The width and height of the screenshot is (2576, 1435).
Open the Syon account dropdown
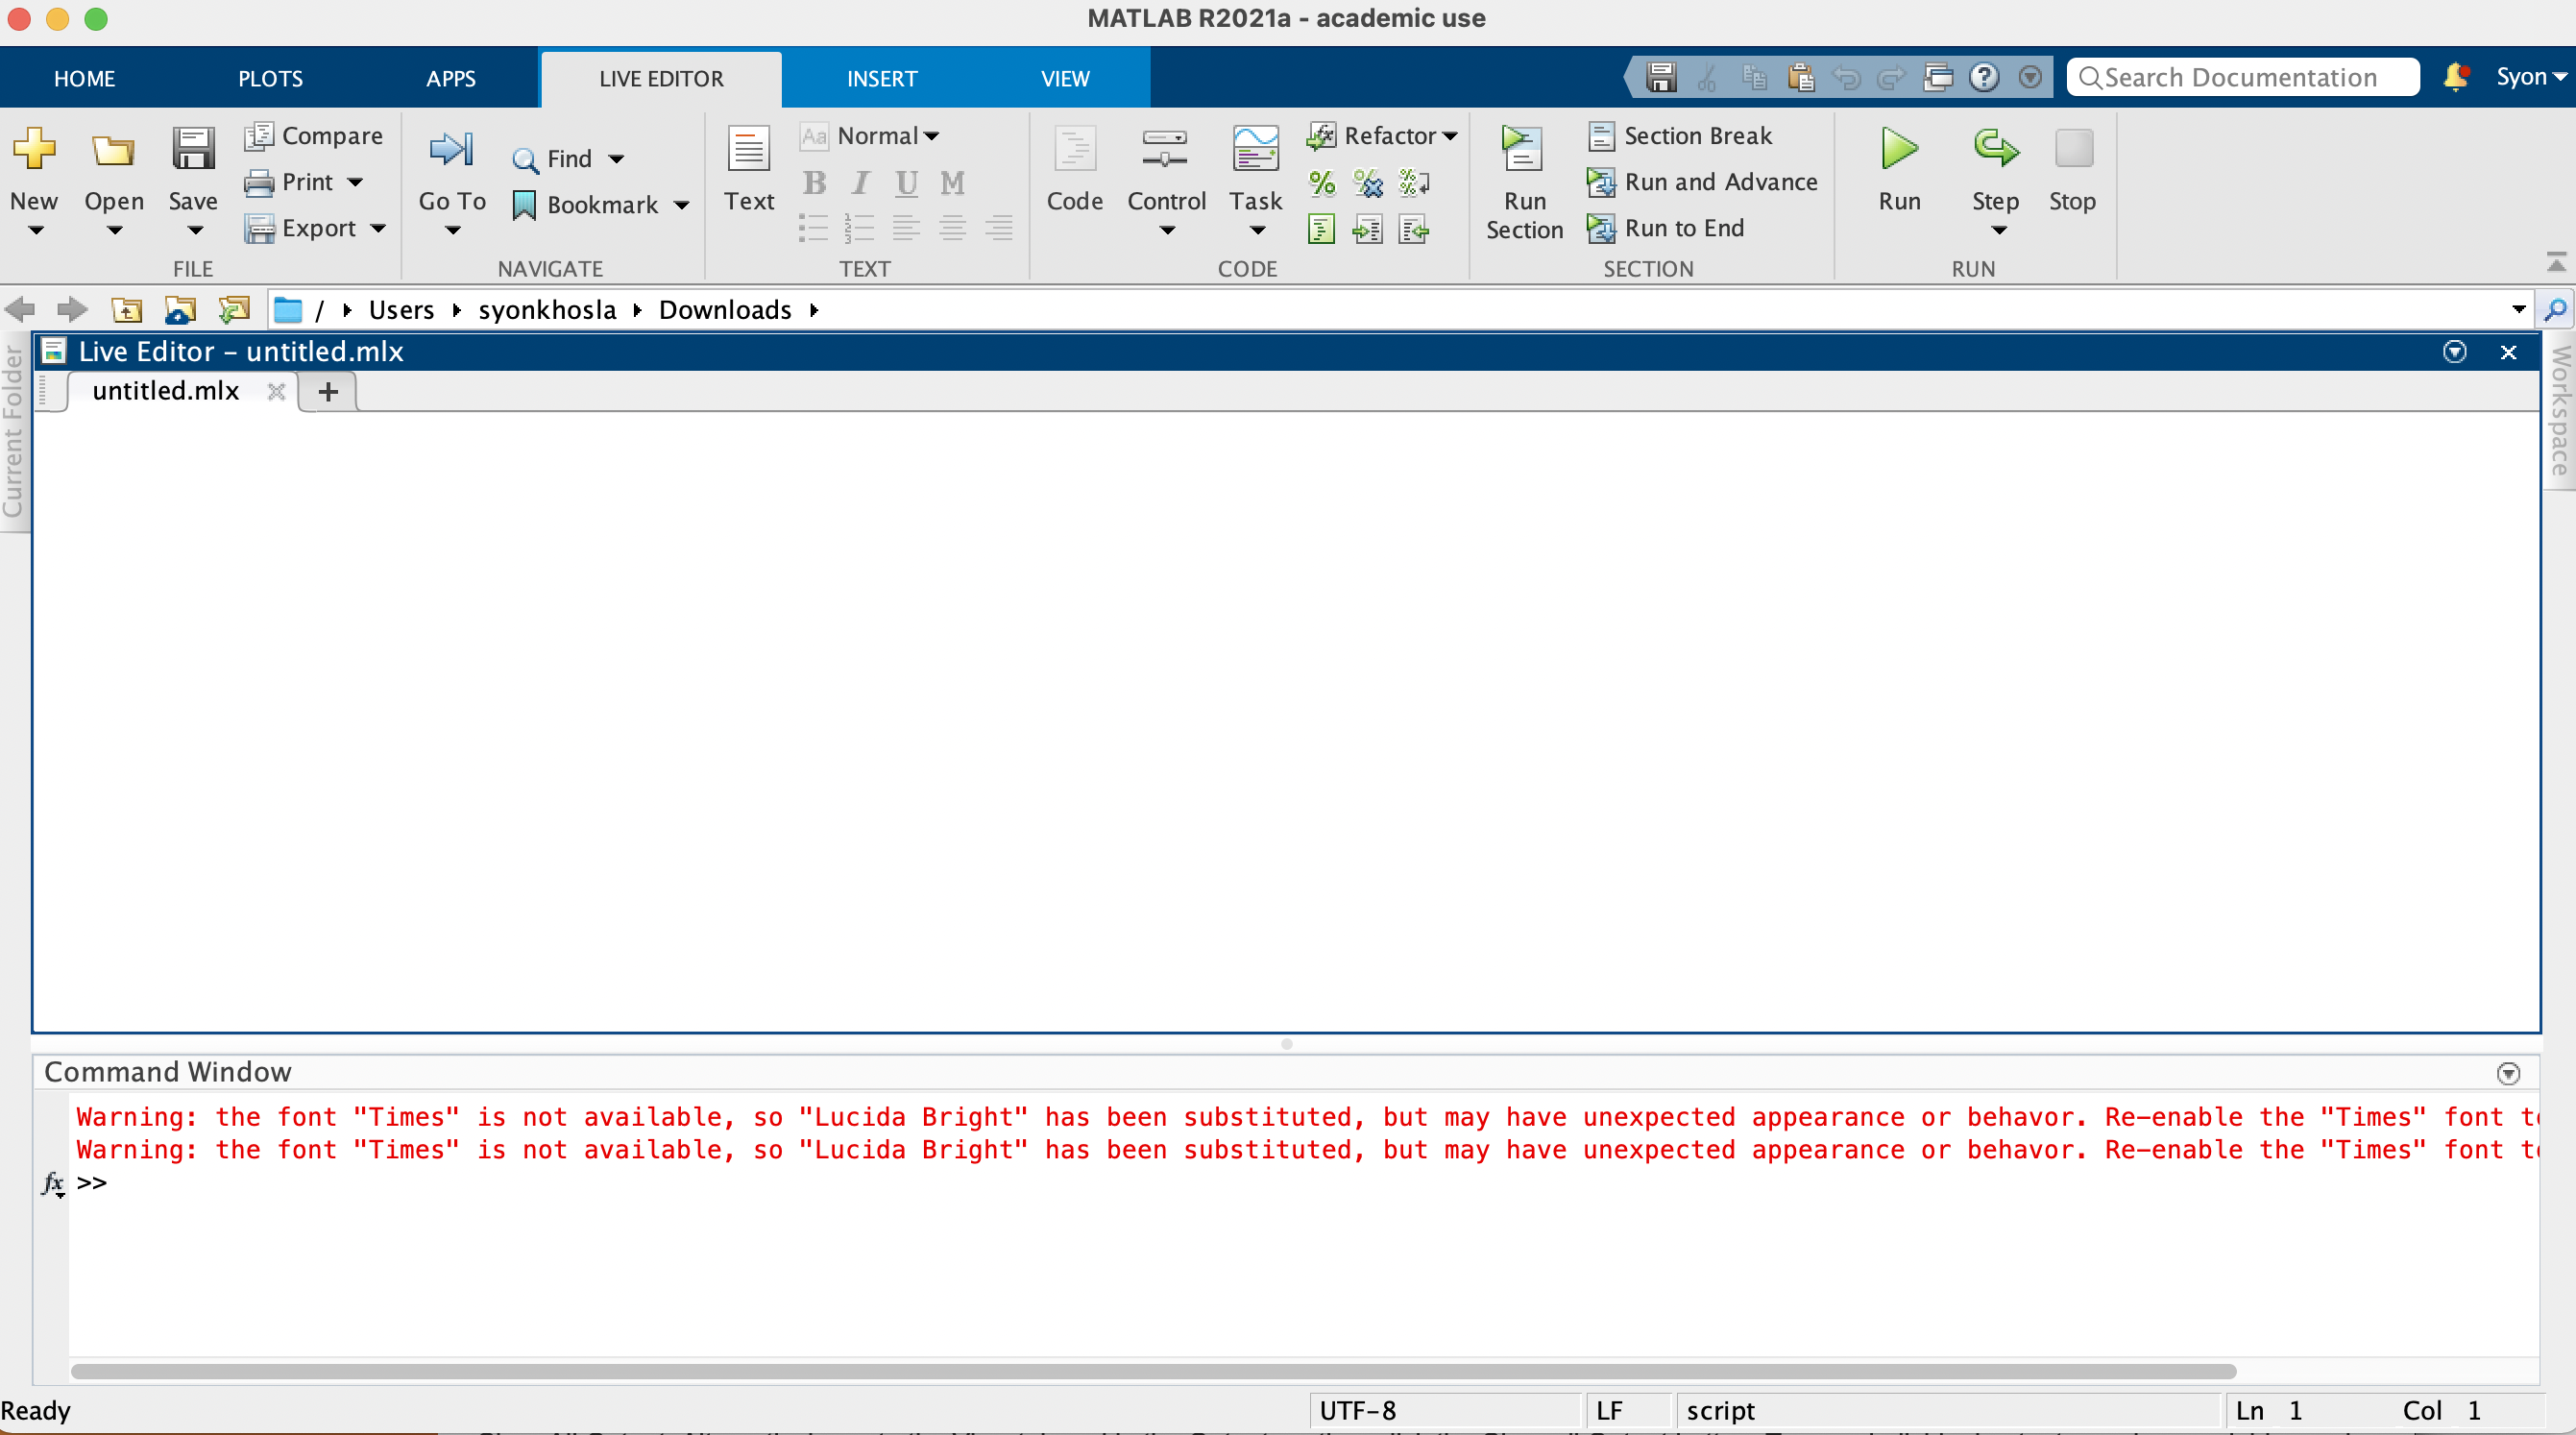(2530, 77)
